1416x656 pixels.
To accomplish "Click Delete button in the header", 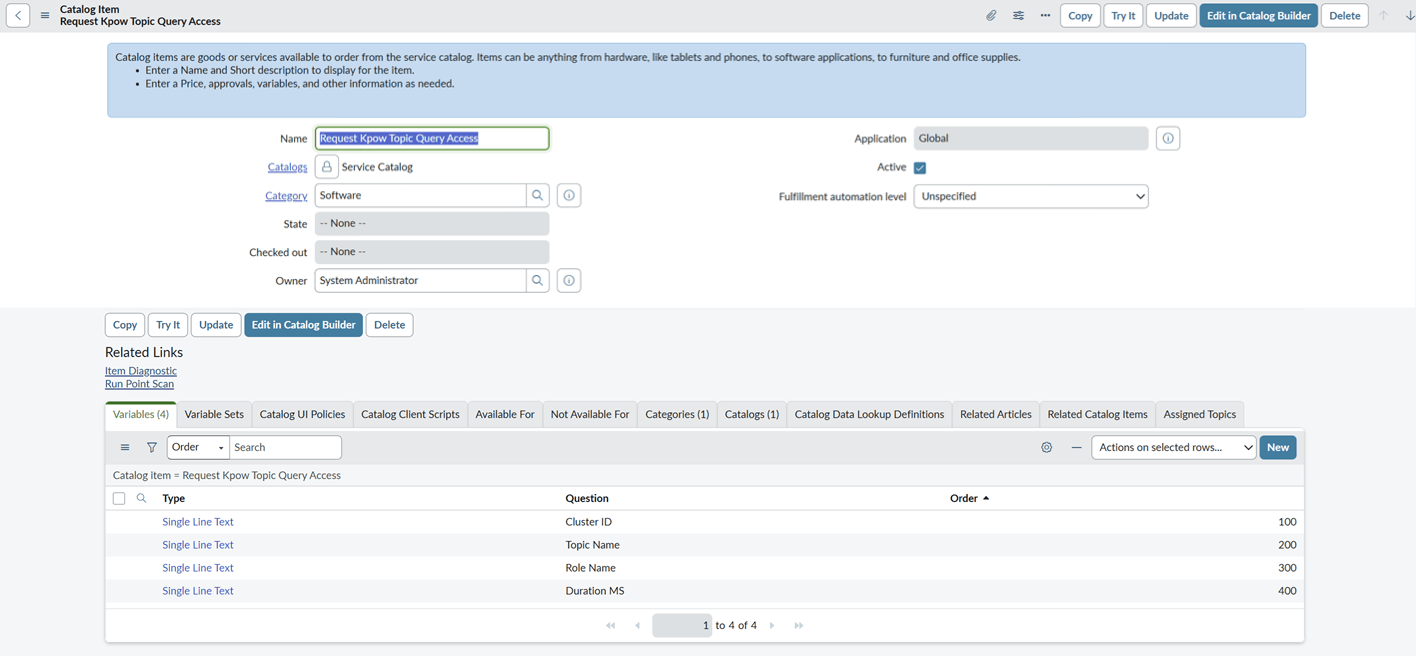I will (1345, 16).
